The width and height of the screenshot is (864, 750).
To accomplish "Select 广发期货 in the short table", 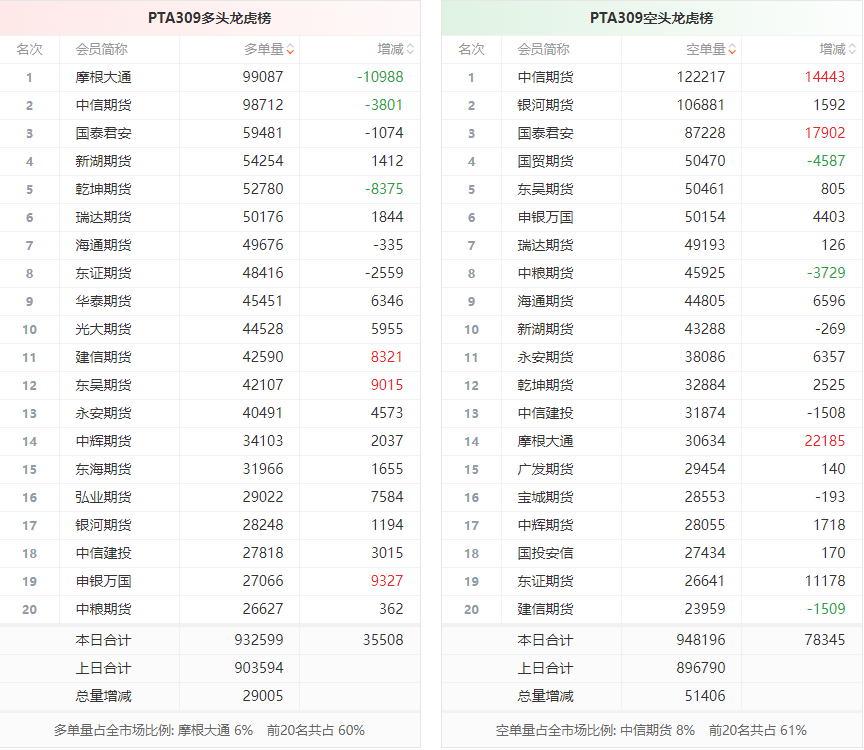I will [x=546, y=469].
